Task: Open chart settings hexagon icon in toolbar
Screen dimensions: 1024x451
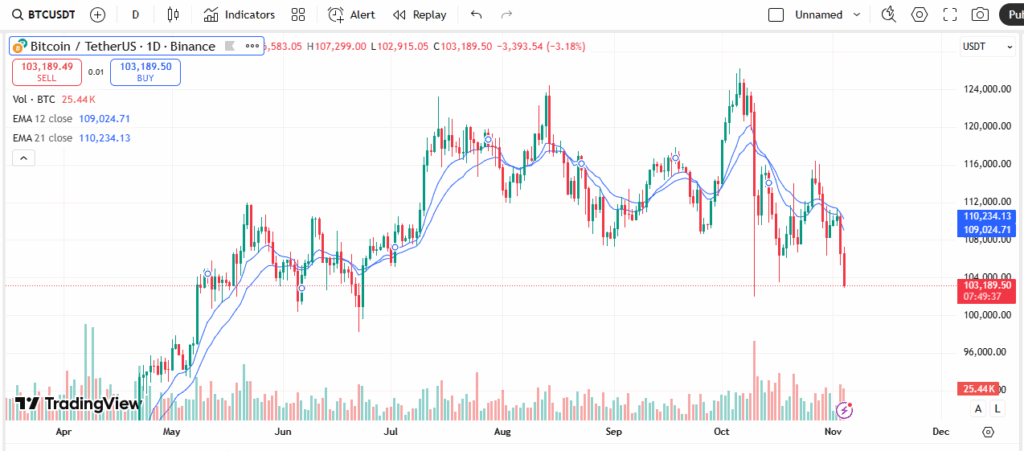Action: pyautogui.click(x=919, y=15)
